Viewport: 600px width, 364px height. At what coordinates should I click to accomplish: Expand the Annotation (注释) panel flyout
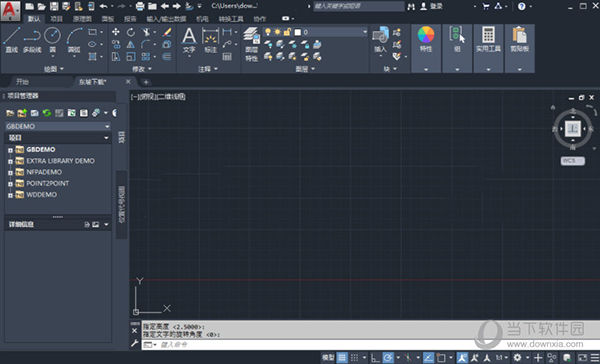tap(208, 69)
